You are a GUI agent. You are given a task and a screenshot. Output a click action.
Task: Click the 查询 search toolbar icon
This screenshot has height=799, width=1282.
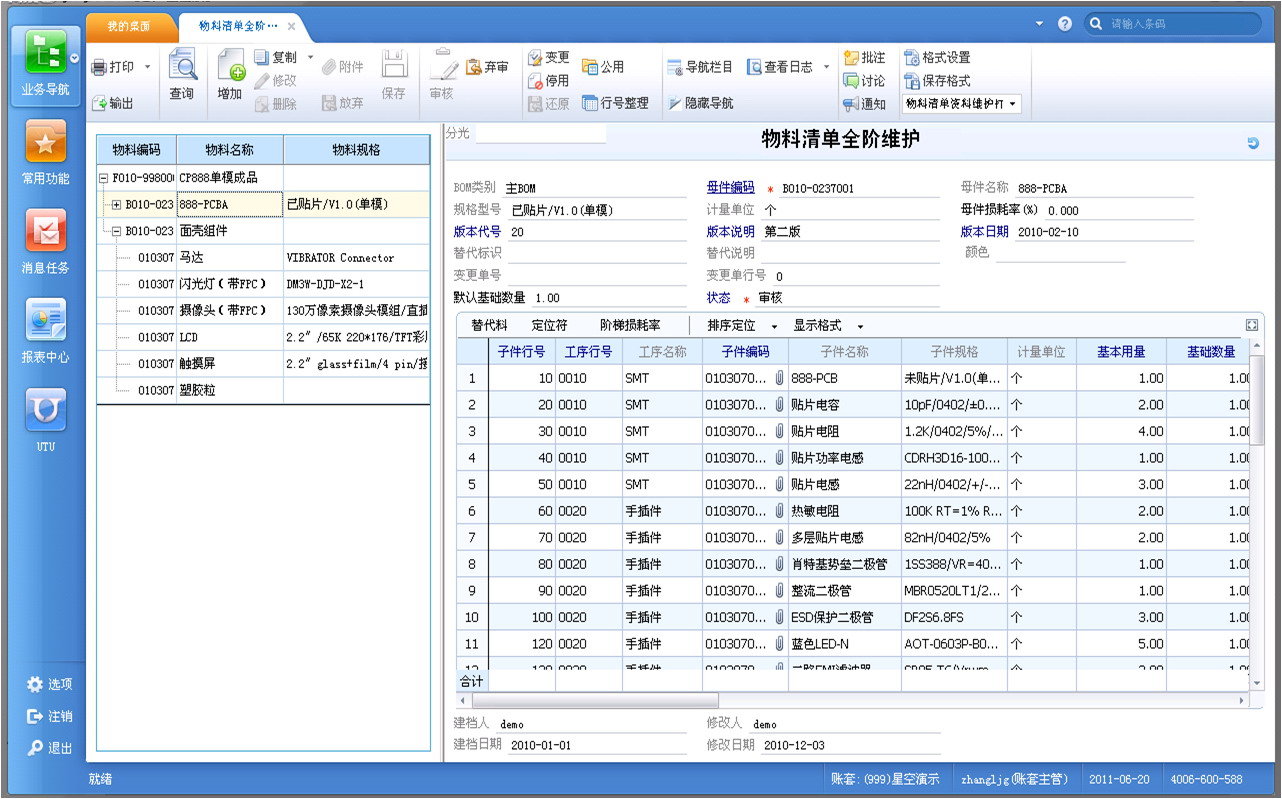(x=182, y=66)
